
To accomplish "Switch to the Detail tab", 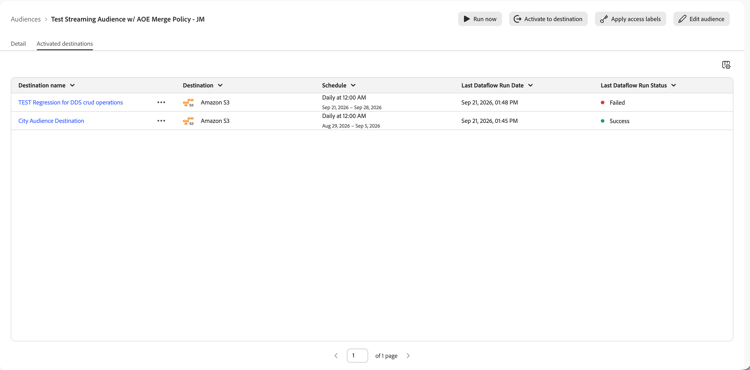I will pos(18,44).
